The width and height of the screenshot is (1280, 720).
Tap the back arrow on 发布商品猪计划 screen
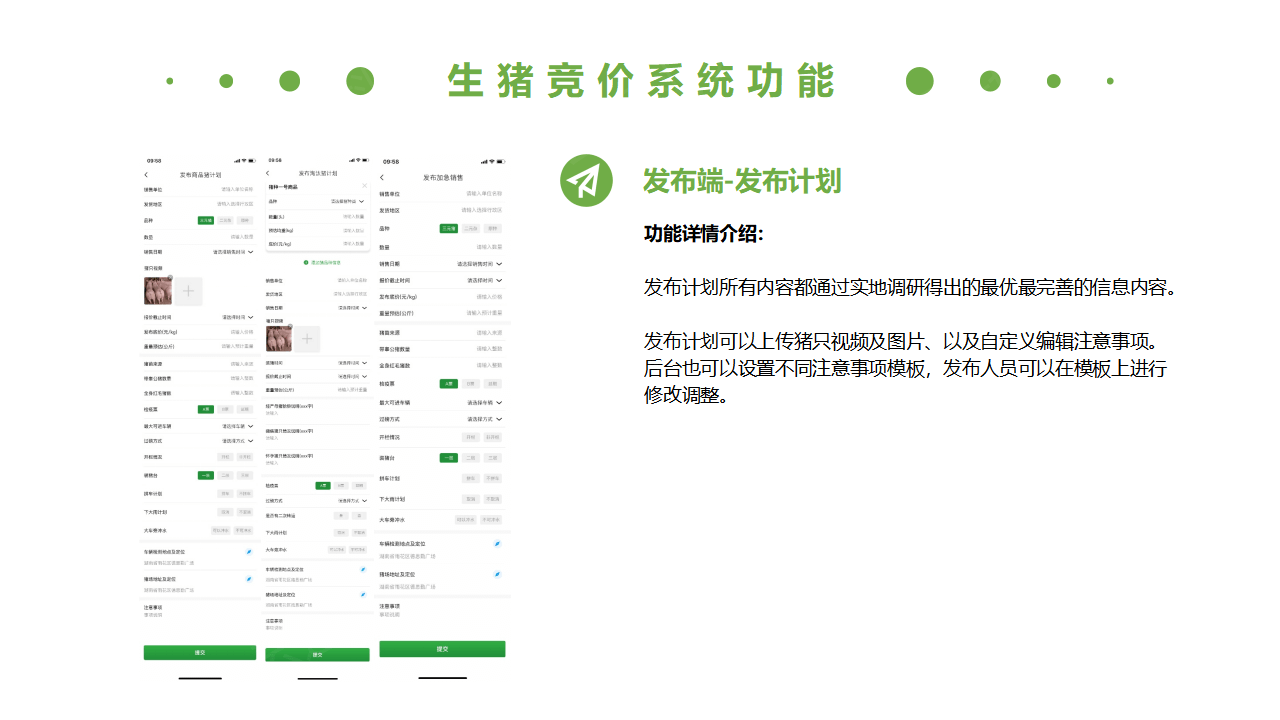146,174
